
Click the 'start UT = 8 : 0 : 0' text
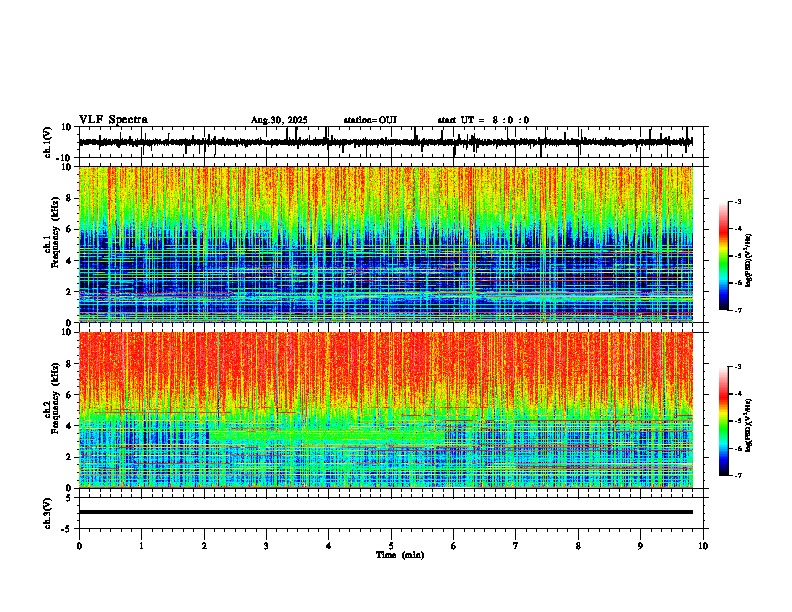pos(483,120)
